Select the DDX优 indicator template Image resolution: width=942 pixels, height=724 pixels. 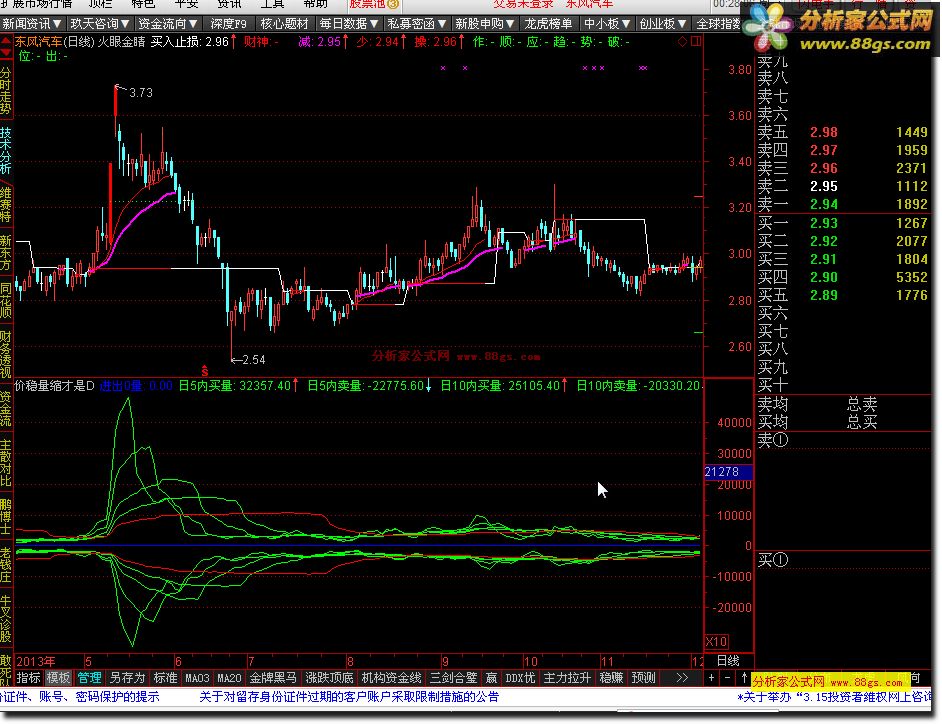point(520,678)
